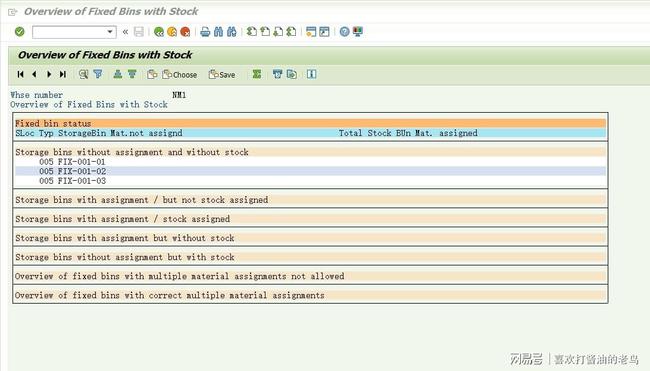Click the 'StorageBin' column header
The width and height of the screenshot is (650, 371).
click(x=82, y=133)
